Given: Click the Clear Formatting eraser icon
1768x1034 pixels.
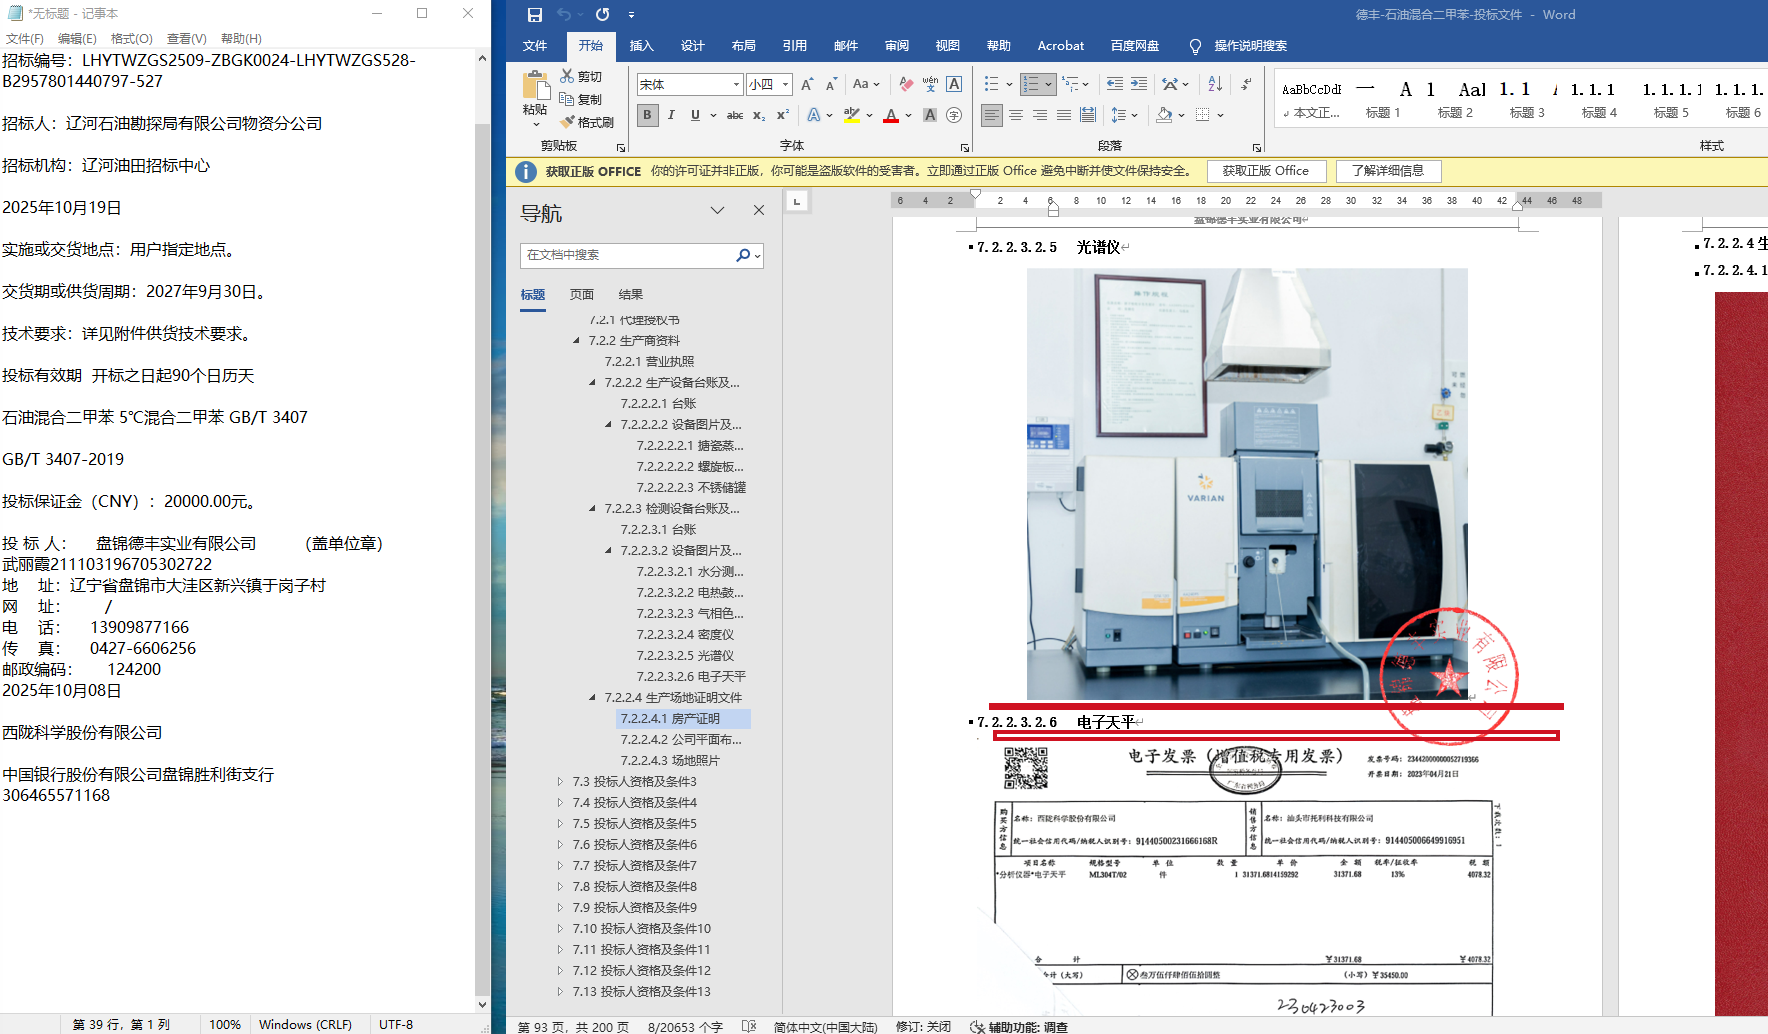Looking at the screenshot, I should pyautogui.click(x=906, y=84).
